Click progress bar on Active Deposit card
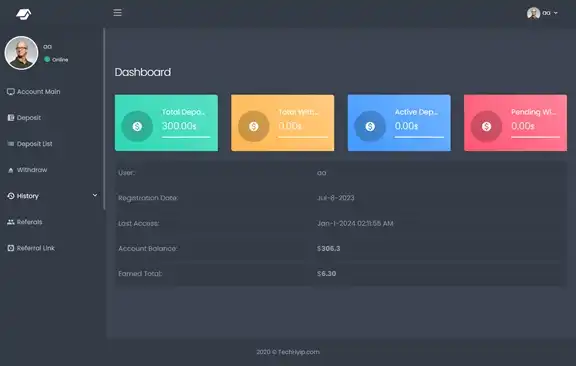 [419, 137]
